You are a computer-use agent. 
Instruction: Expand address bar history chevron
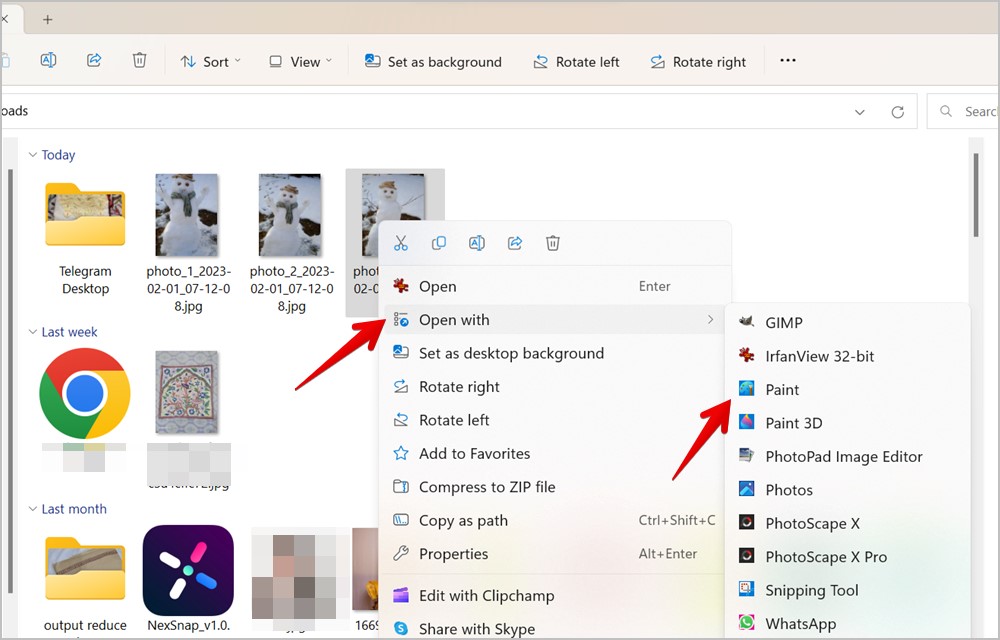coord(860,112)
